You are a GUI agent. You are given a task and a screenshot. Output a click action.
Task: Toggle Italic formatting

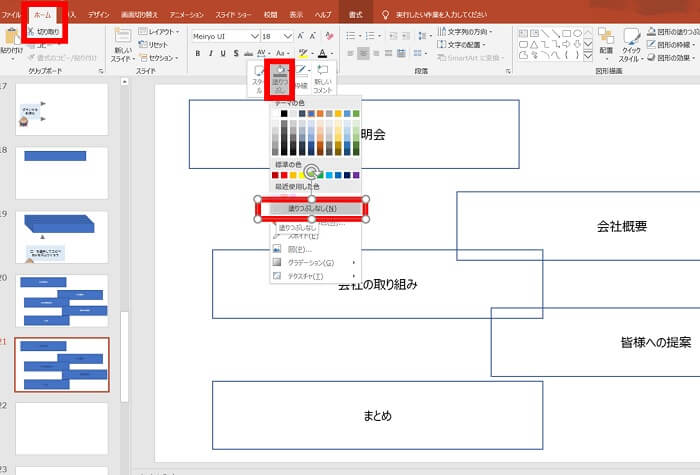tap(211, 53)
